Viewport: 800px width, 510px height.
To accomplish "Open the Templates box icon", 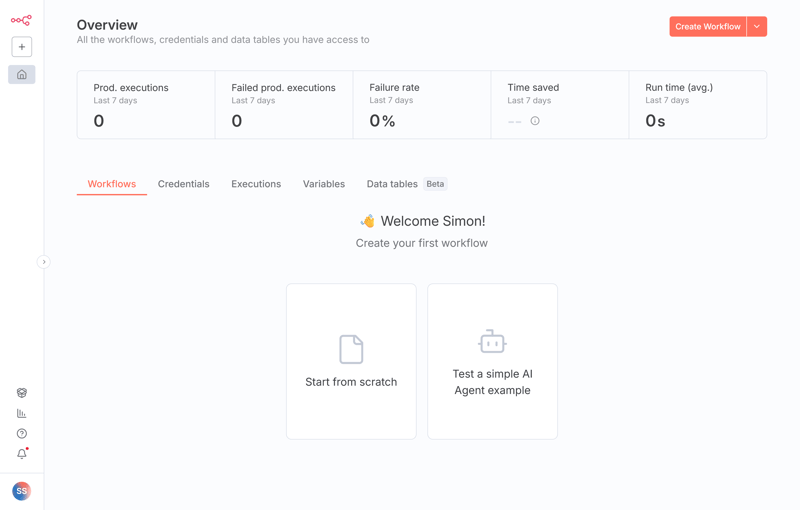I will point(22,393).
